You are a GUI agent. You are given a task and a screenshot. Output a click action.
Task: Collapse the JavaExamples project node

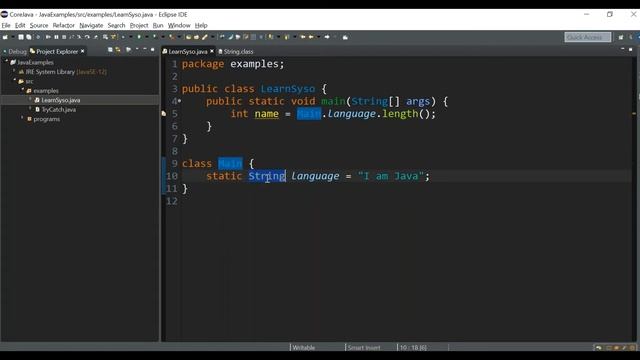(7, 61)
